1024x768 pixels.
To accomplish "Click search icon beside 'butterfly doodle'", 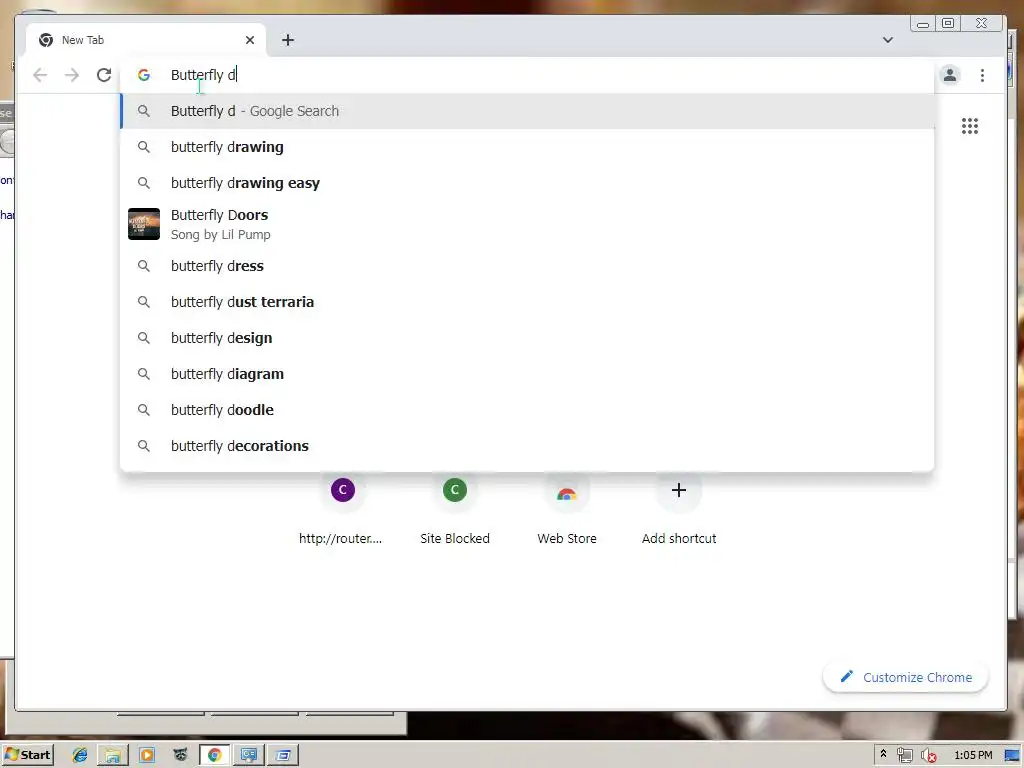I will tap(144, 409).
